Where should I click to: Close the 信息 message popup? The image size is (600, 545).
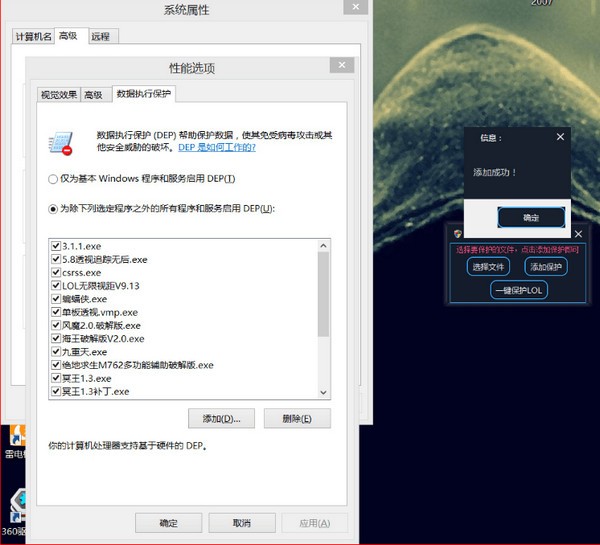[560, 137]
